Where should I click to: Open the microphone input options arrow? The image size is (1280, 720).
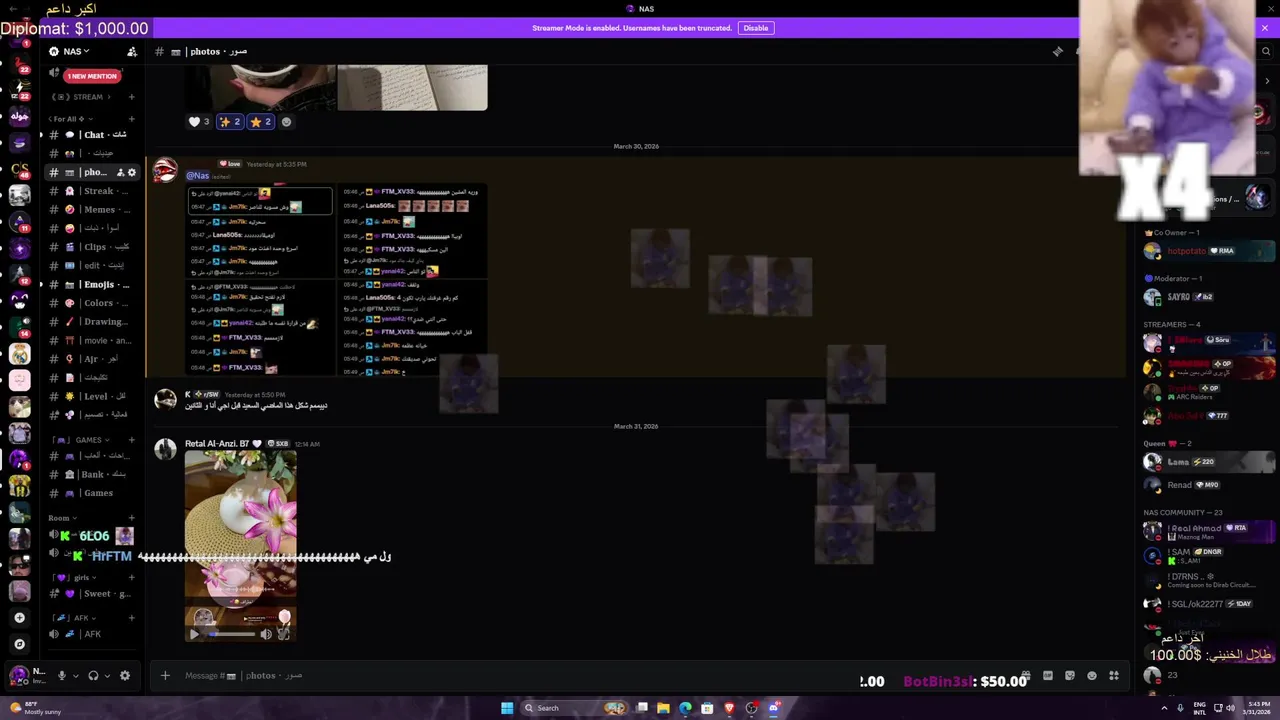pos(75,676)
